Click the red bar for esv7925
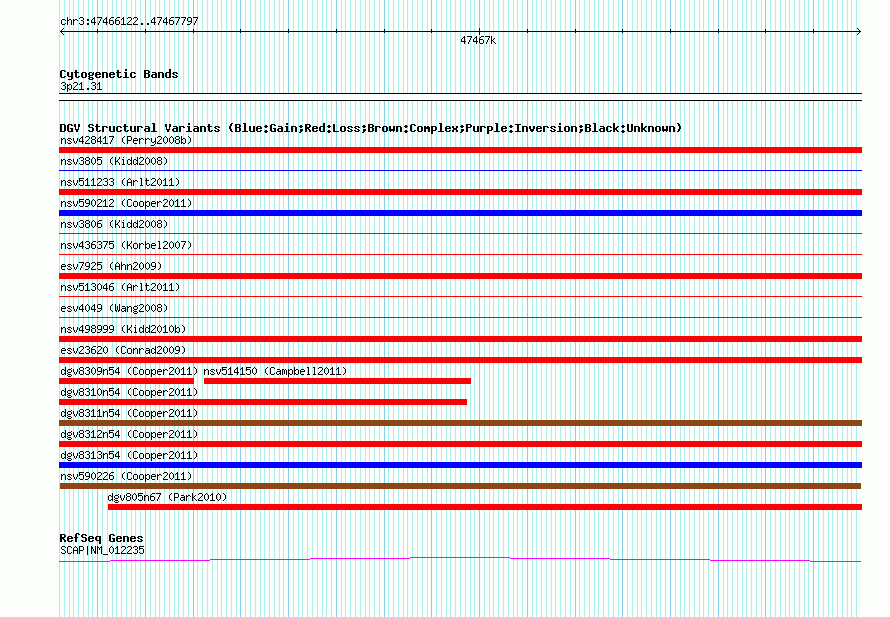 460,276
